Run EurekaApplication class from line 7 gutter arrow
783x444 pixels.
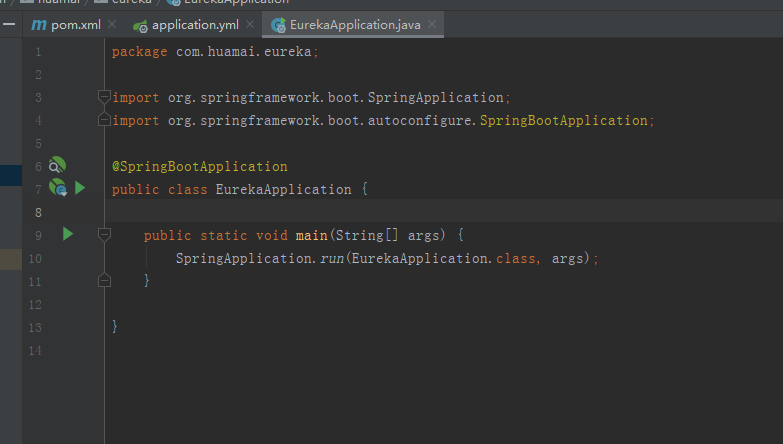[x=80, y=188]
